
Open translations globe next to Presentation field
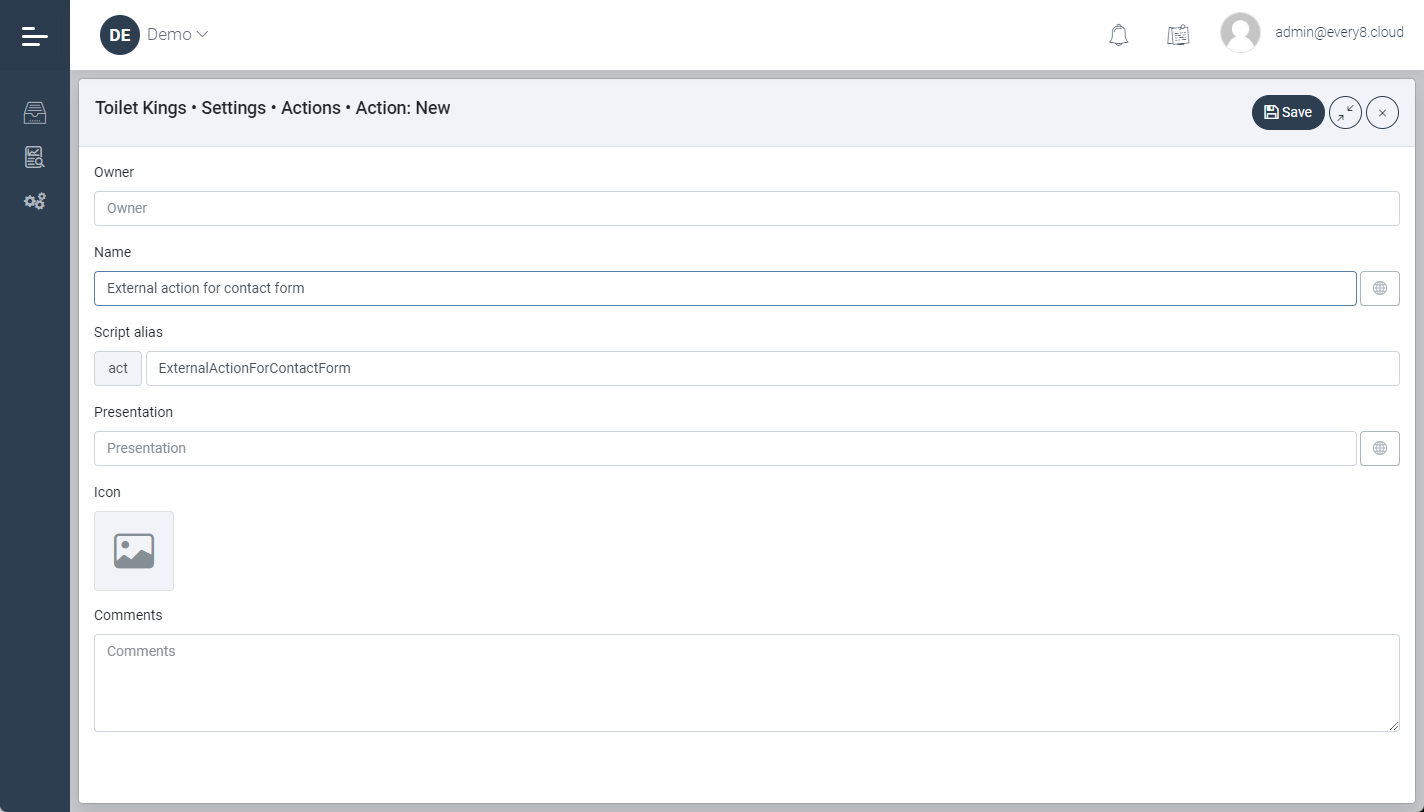(1380, 448)
